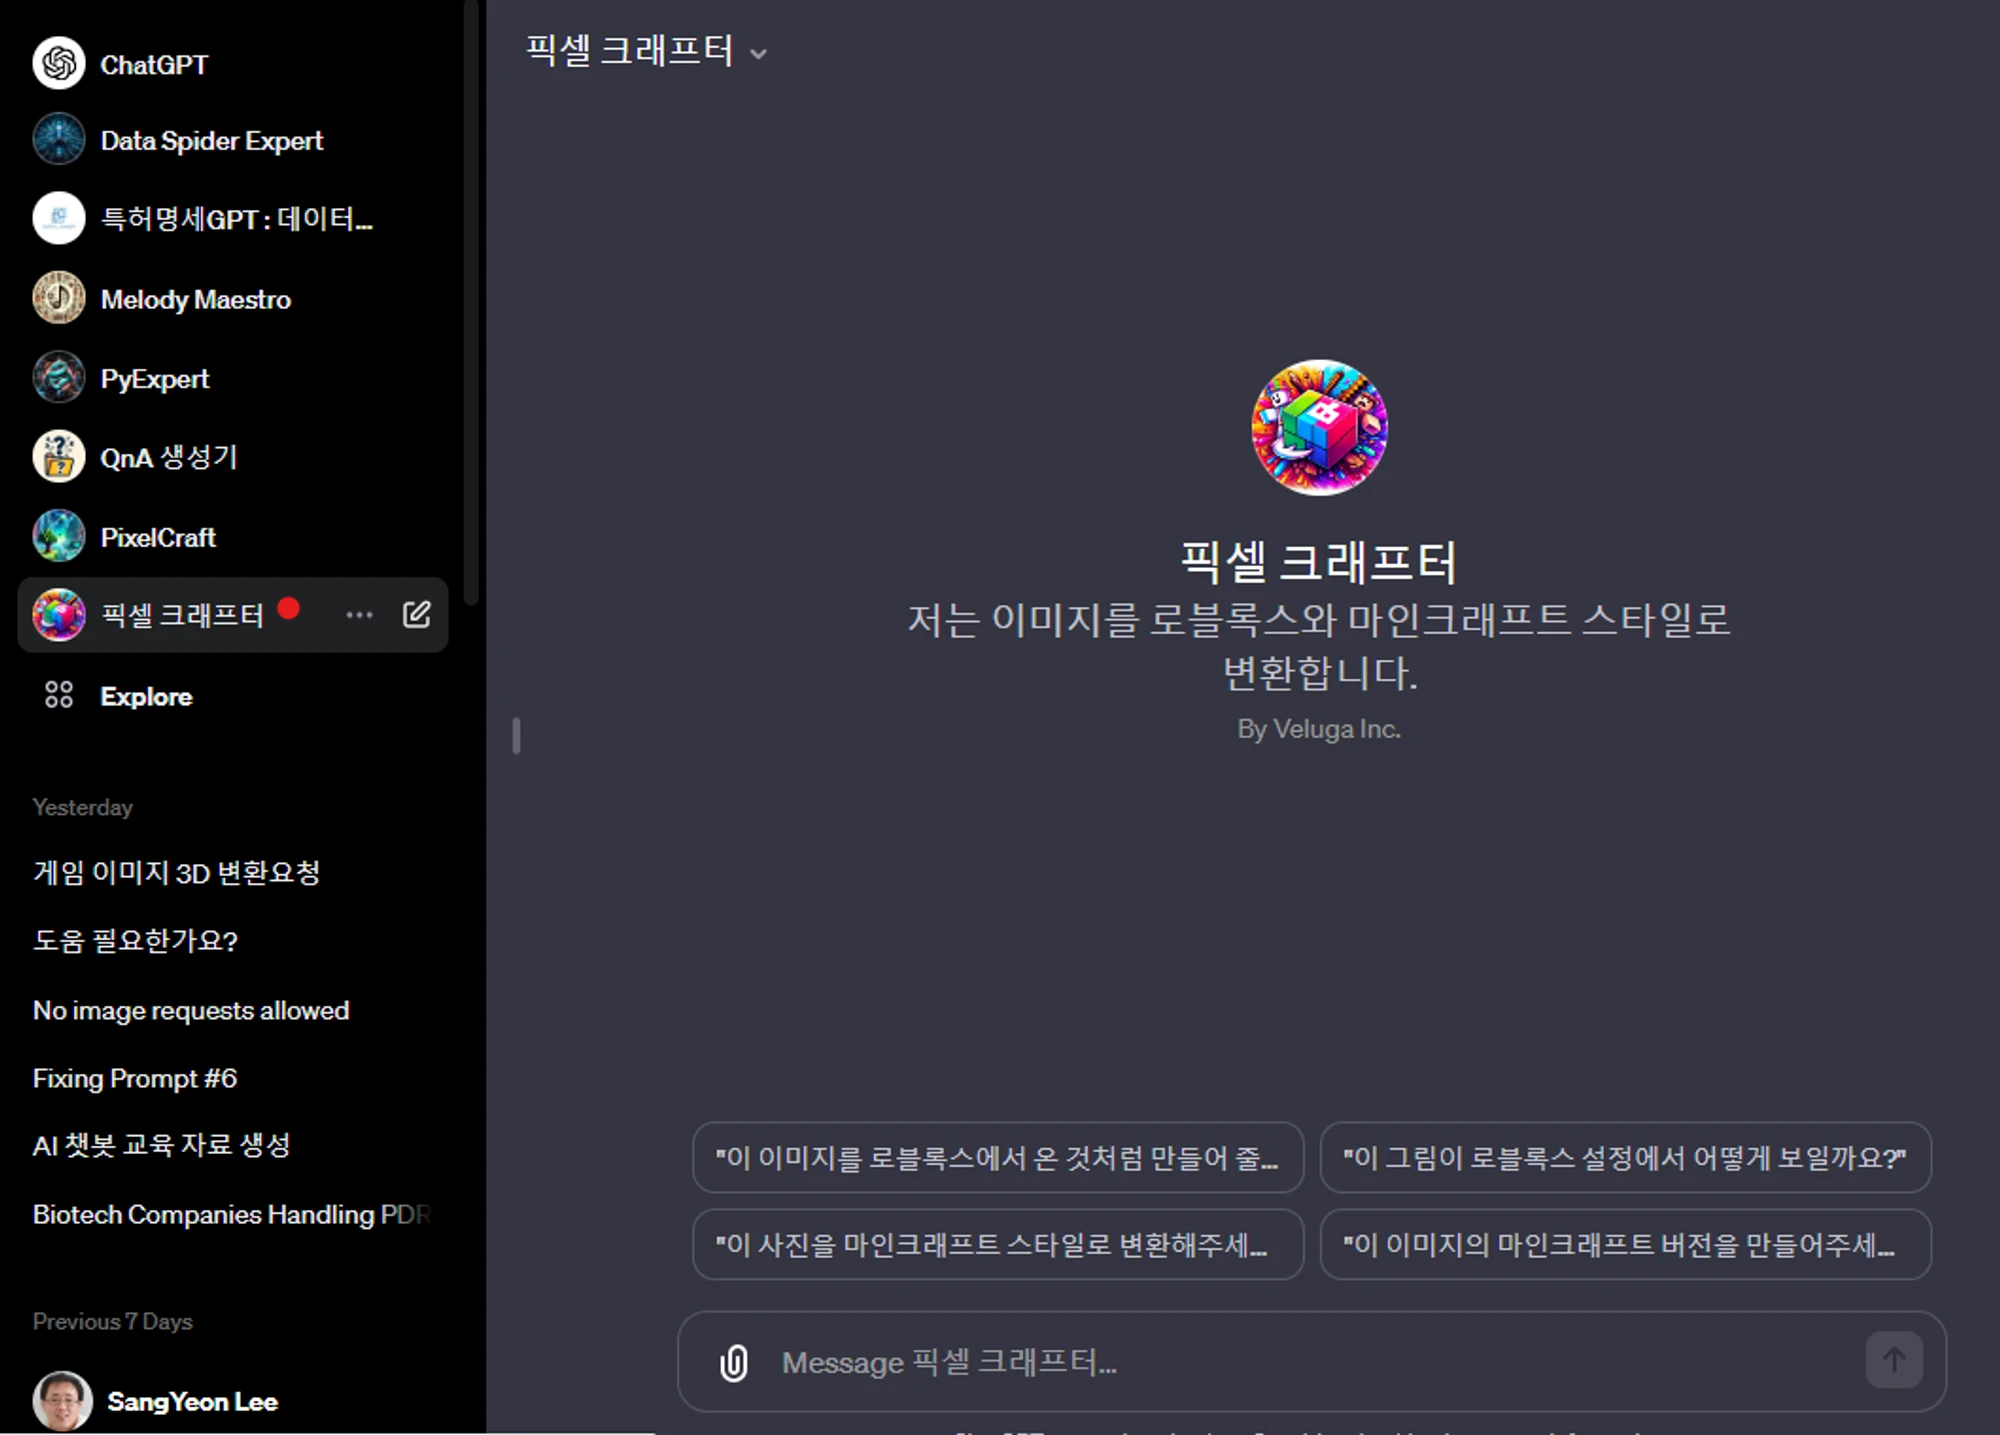Click the PixelCraft avatar icon
Viewport: 2000px width, 1435px height.
[x=59, y=536]
